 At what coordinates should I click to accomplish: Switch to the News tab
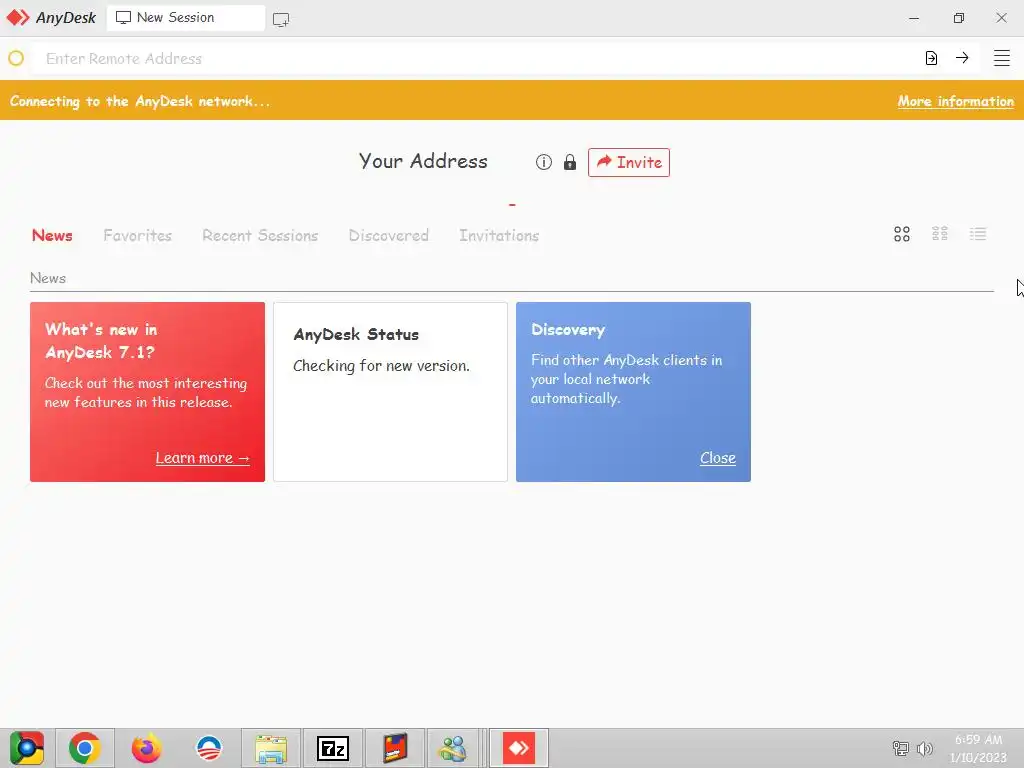point(52,236)
